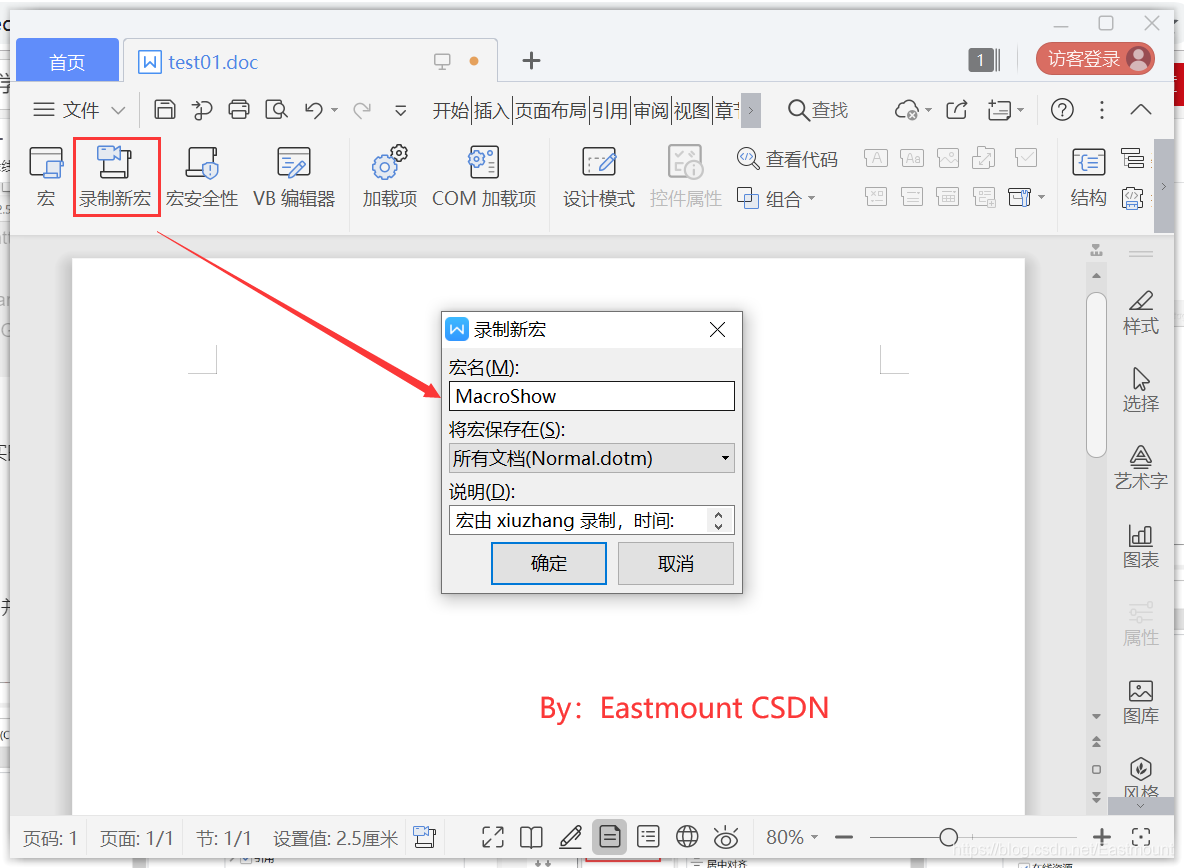
Task: Open 样式 styles side panel
Action: (x=1140, y=312)
